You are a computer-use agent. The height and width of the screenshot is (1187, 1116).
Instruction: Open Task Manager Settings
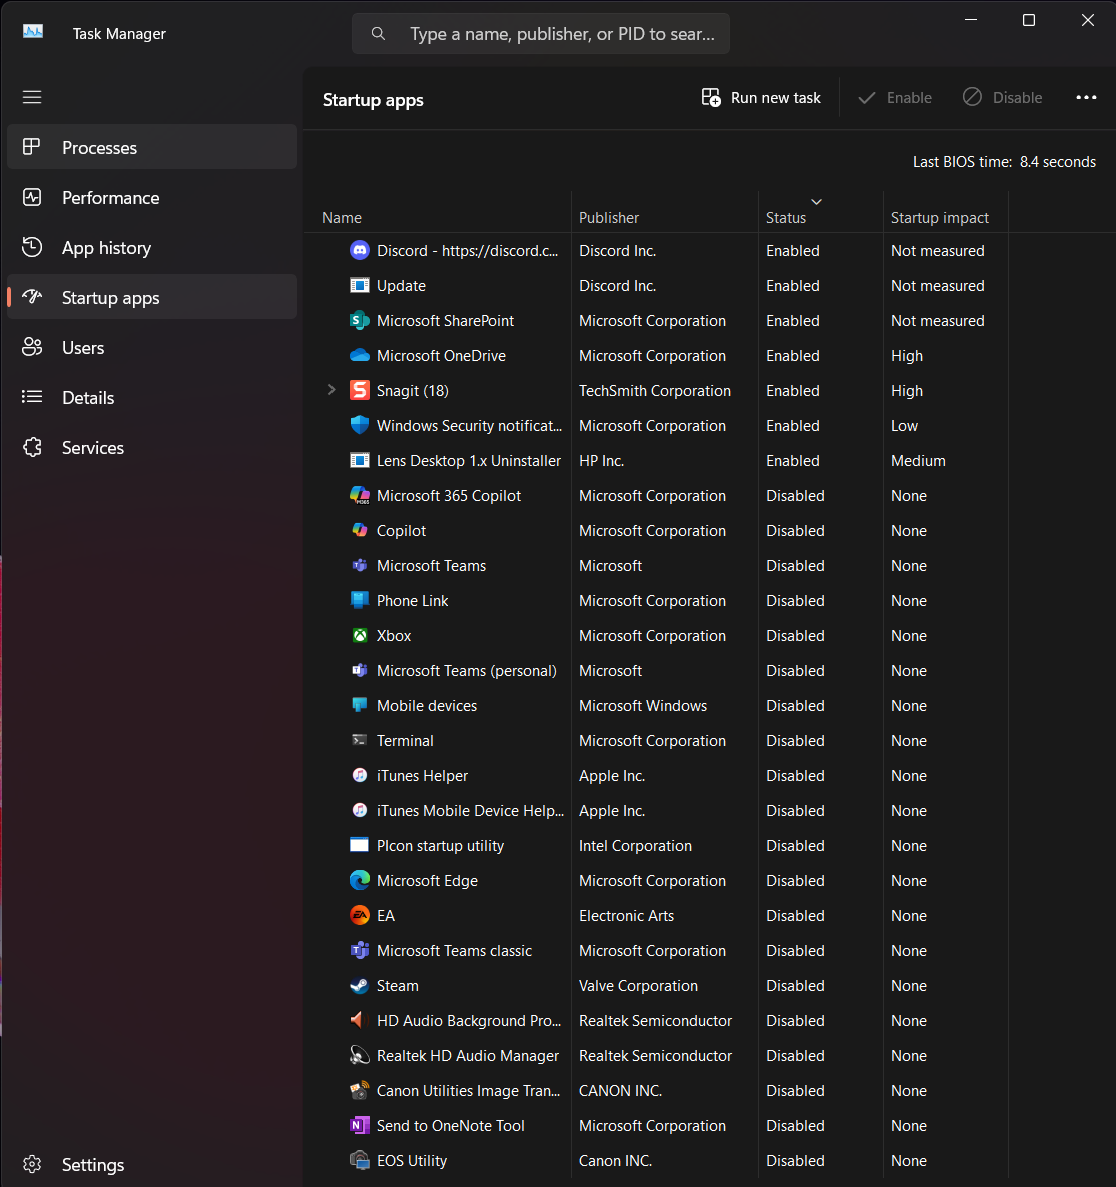pos(92,1165)
